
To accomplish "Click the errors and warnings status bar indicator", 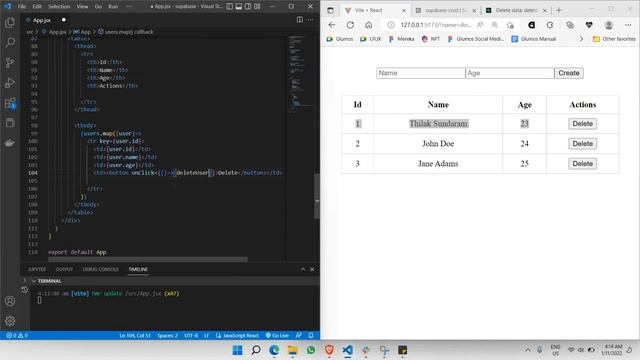I will point(17,336).
